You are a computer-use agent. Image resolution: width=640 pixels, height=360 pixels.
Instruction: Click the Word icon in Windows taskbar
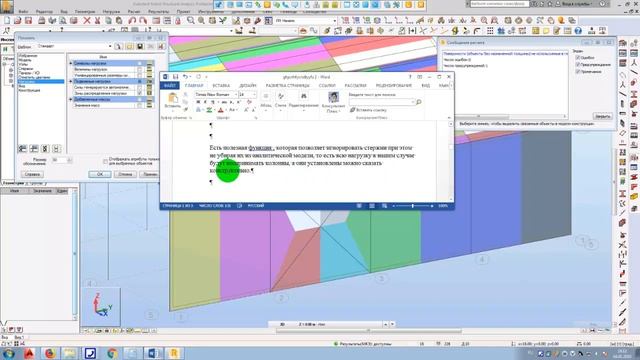(x=153, y=353)
